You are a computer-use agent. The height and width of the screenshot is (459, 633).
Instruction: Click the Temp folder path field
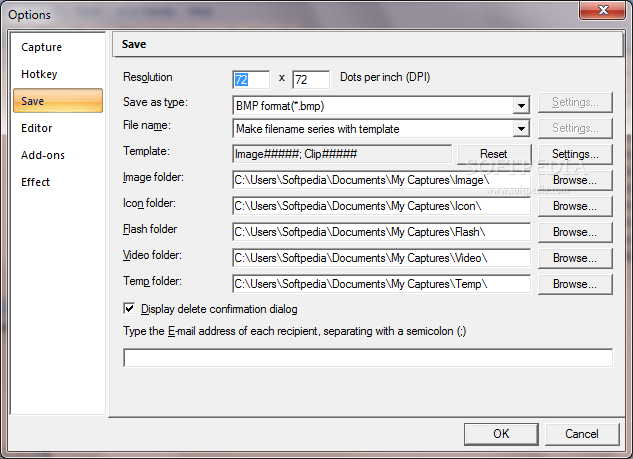381,284
